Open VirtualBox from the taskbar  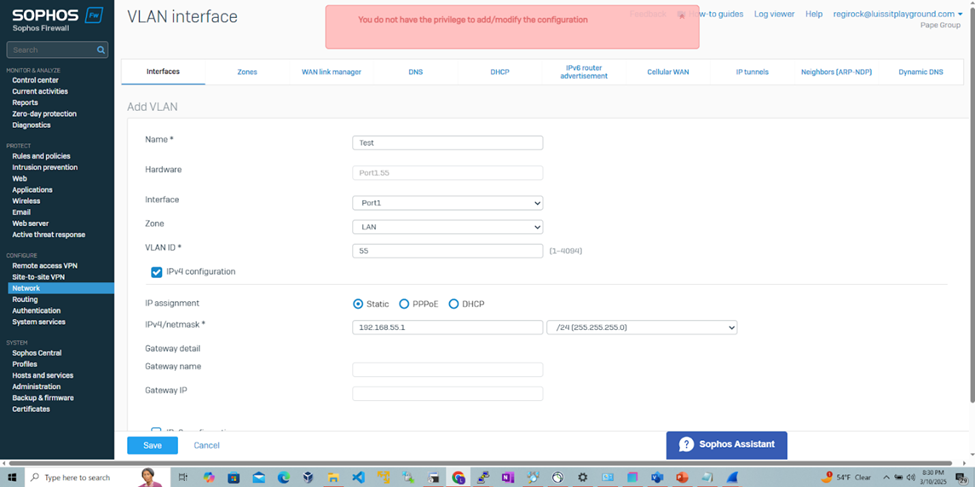pos(308,477)
